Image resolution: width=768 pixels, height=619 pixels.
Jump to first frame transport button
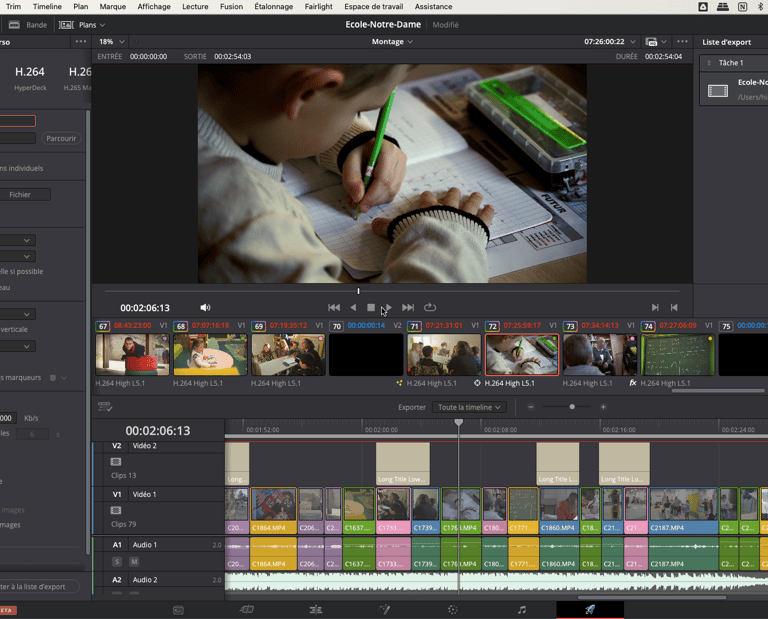point(334,308)
